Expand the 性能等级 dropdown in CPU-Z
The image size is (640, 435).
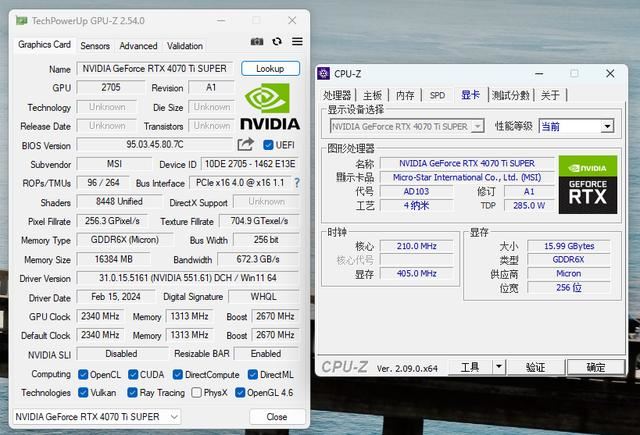point(606,126)
